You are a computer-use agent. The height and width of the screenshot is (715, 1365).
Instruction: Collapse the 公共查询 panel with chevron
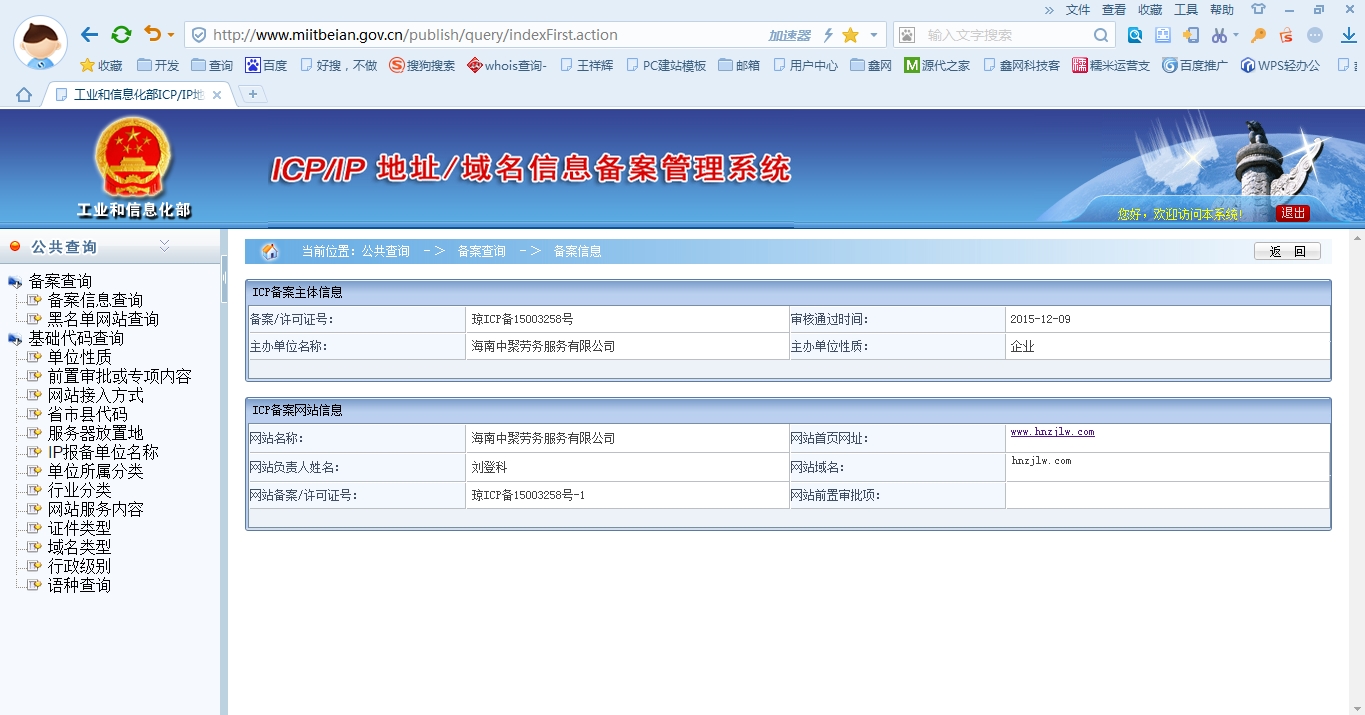[164, 246]
